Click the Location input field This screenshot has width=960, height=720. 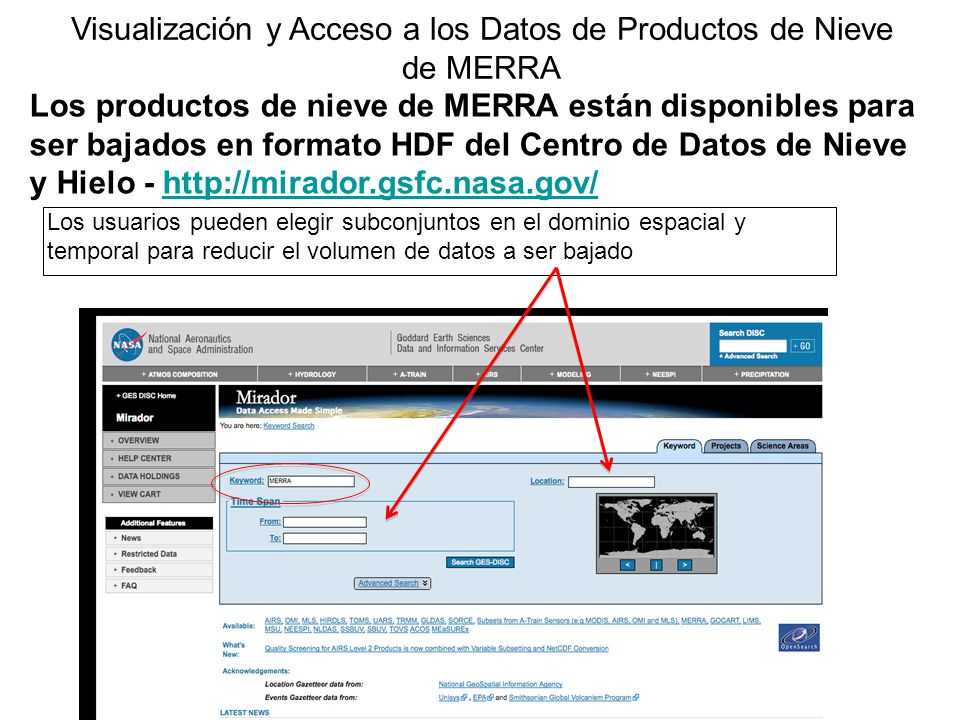[x=611, y=482]
